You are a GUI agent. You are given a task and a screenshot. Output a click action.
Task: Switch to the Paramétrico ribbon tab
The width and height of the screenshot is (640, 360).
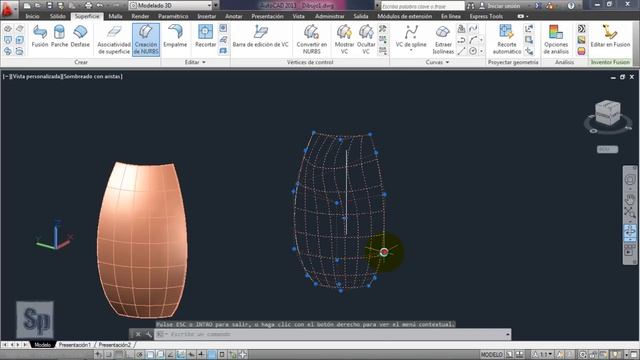pyautogui.click(x=173, y=16)
